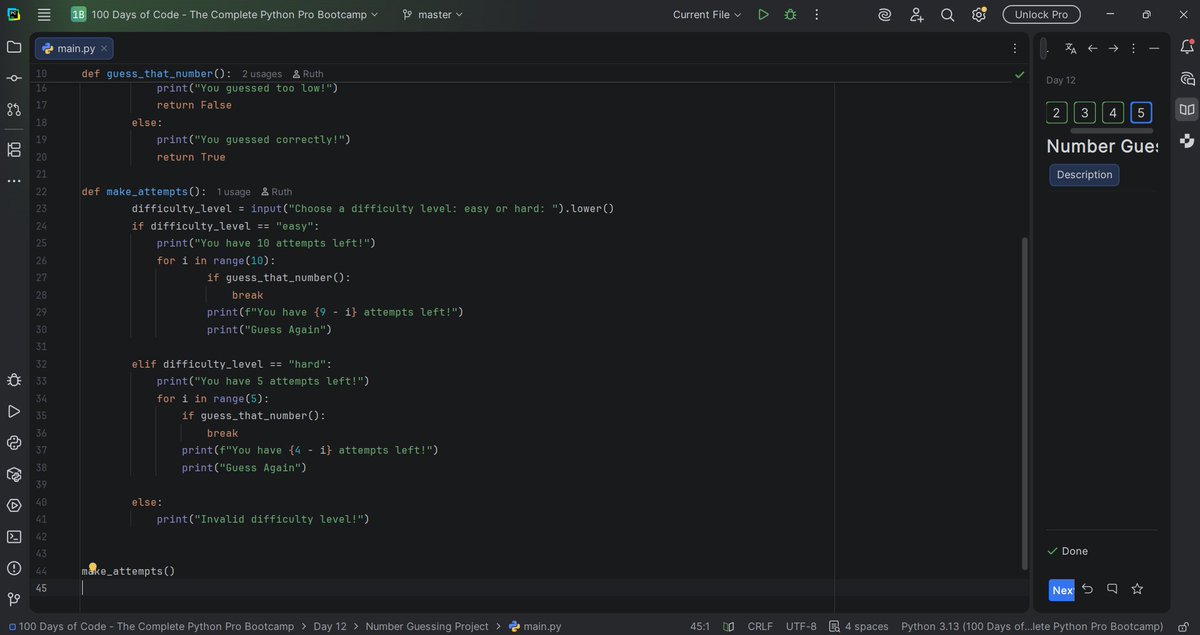Open the AI assistant swirl icon in toolbar
This screenshot has height=635, width=1200.
(885, 15)
